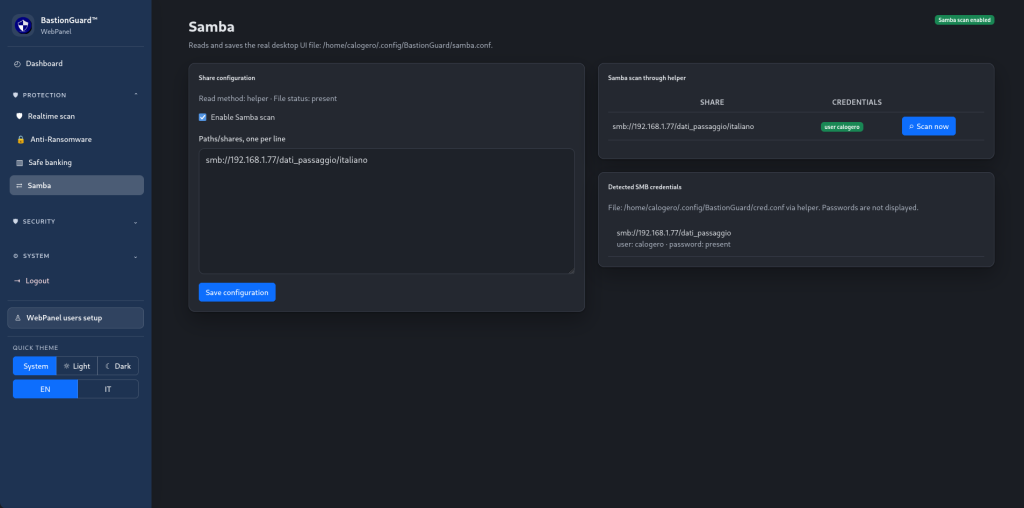The width and height of the screenshot is (1024, 508).
Task: Click the Security section shield icon
Action: click(16, 221)
